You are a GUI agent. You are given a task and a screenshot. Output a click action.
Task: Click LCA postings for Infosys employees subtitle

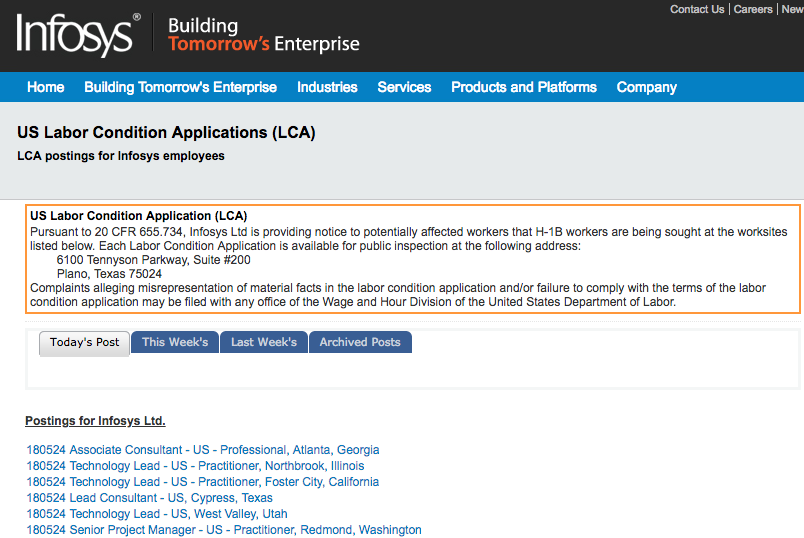[120, 156]
